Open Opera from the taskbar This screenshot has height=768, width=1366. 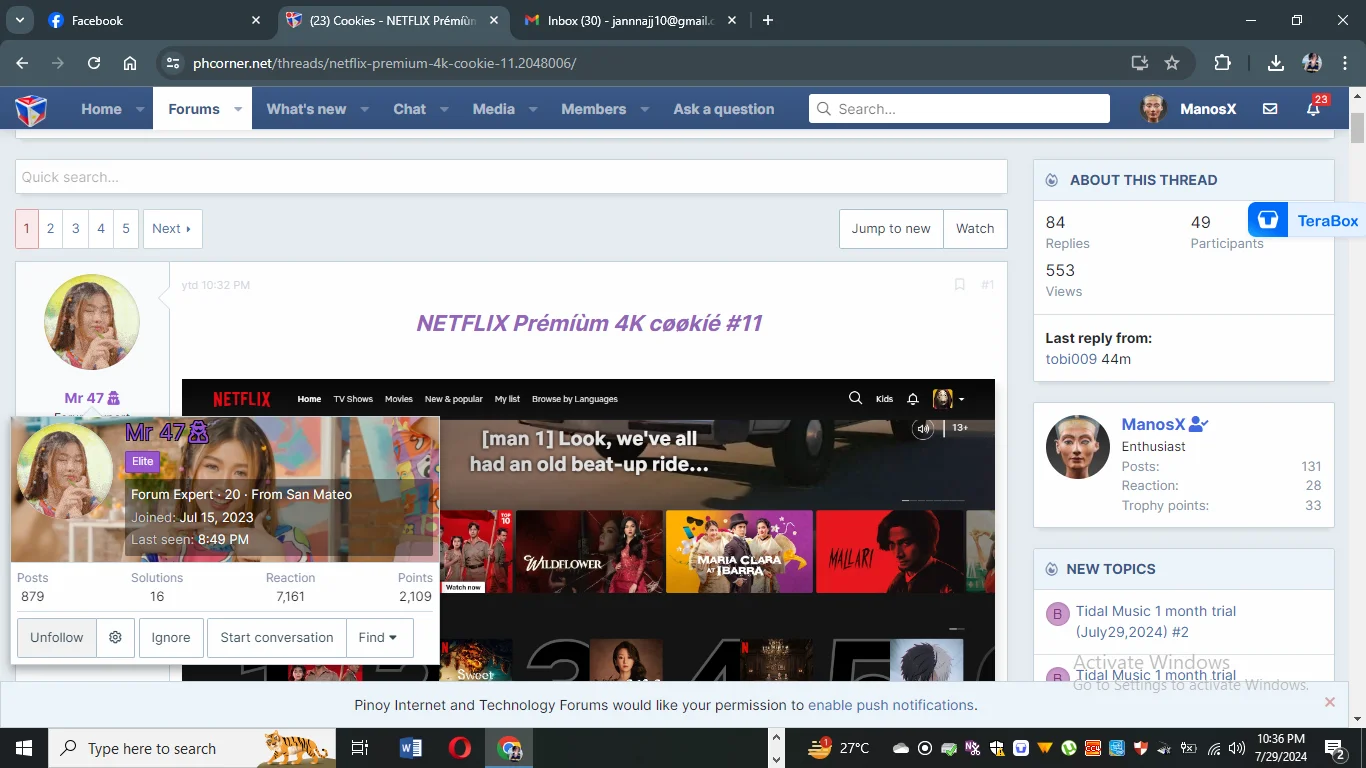(460, 748)
